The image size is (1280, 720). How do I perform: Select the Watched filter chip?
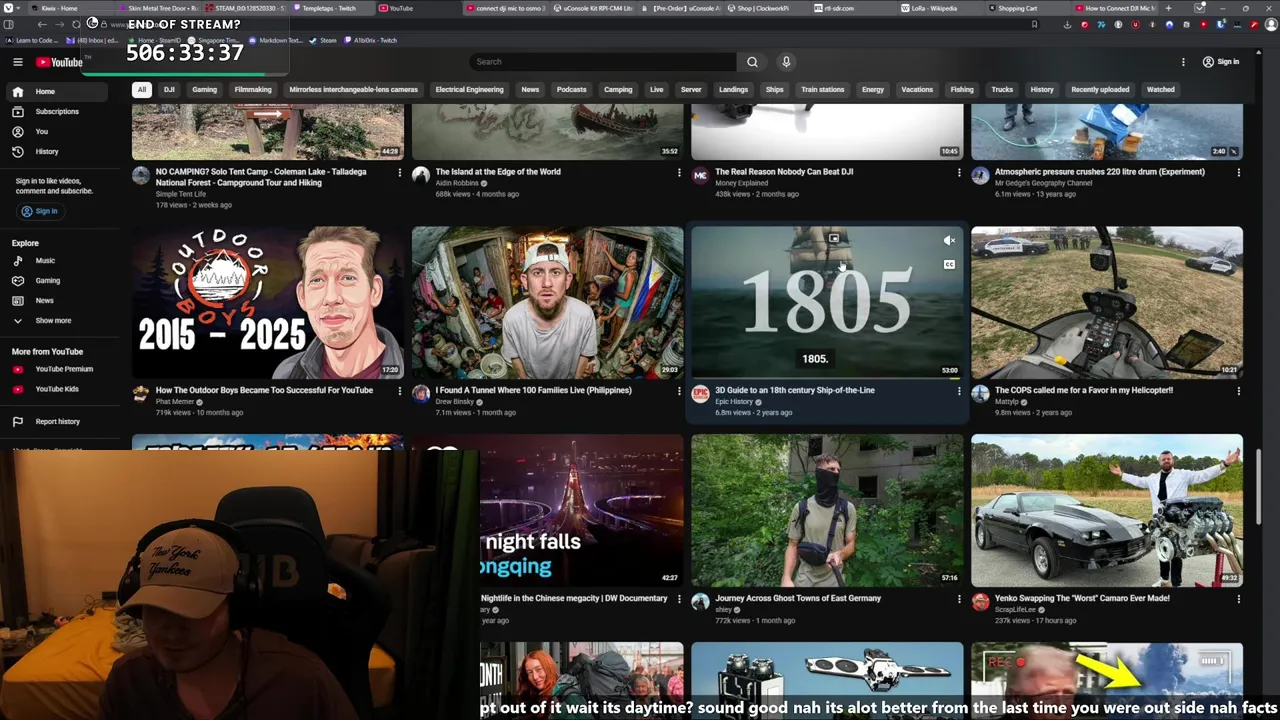pyautogui.click(x=1160, y=90)
